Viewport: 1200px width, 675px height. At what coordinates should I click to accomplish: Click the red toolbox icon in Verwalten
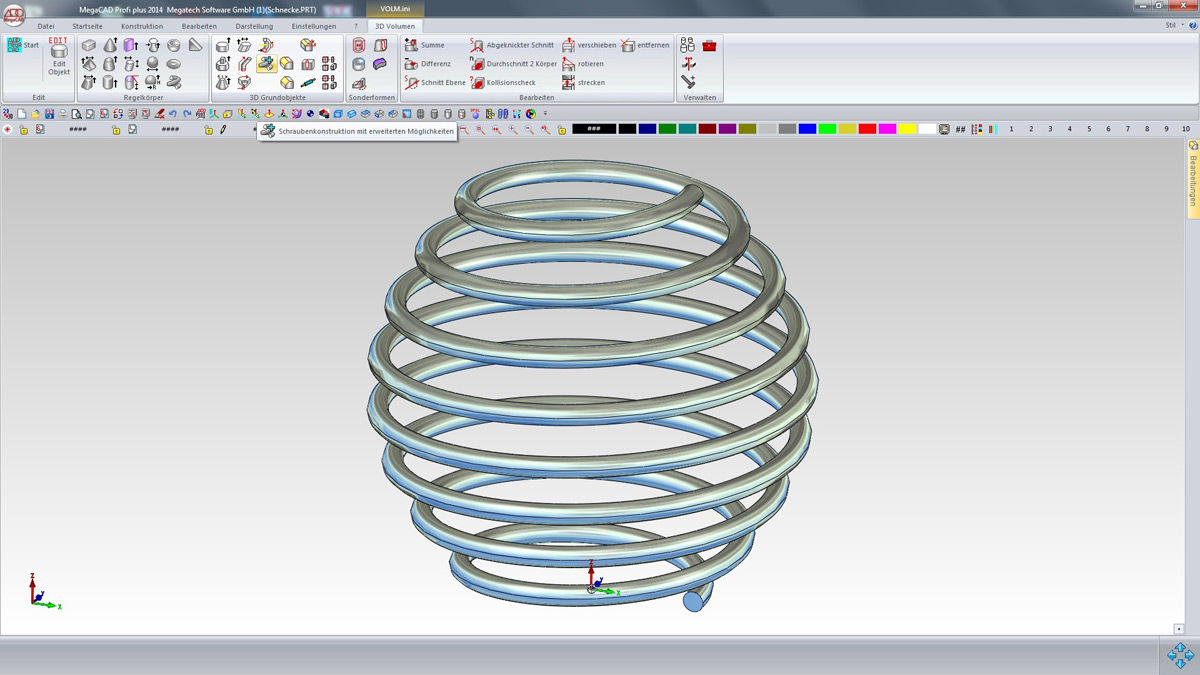(709, 46)
